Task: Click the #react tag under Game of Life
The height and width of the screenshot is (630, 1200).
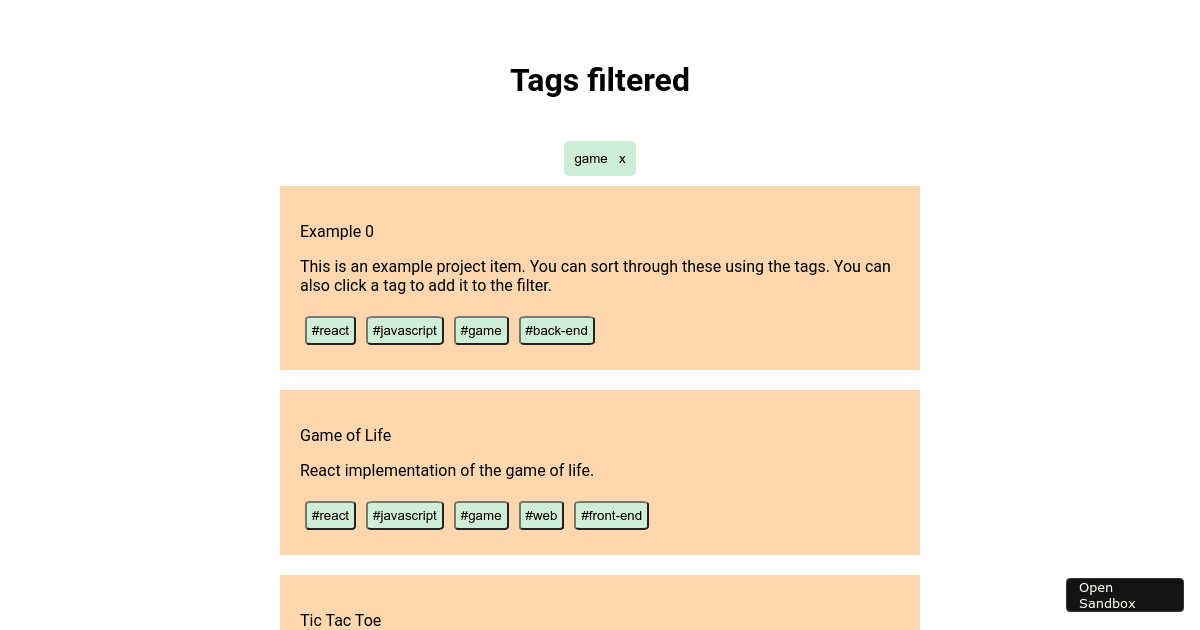Action: click(330, 515)
